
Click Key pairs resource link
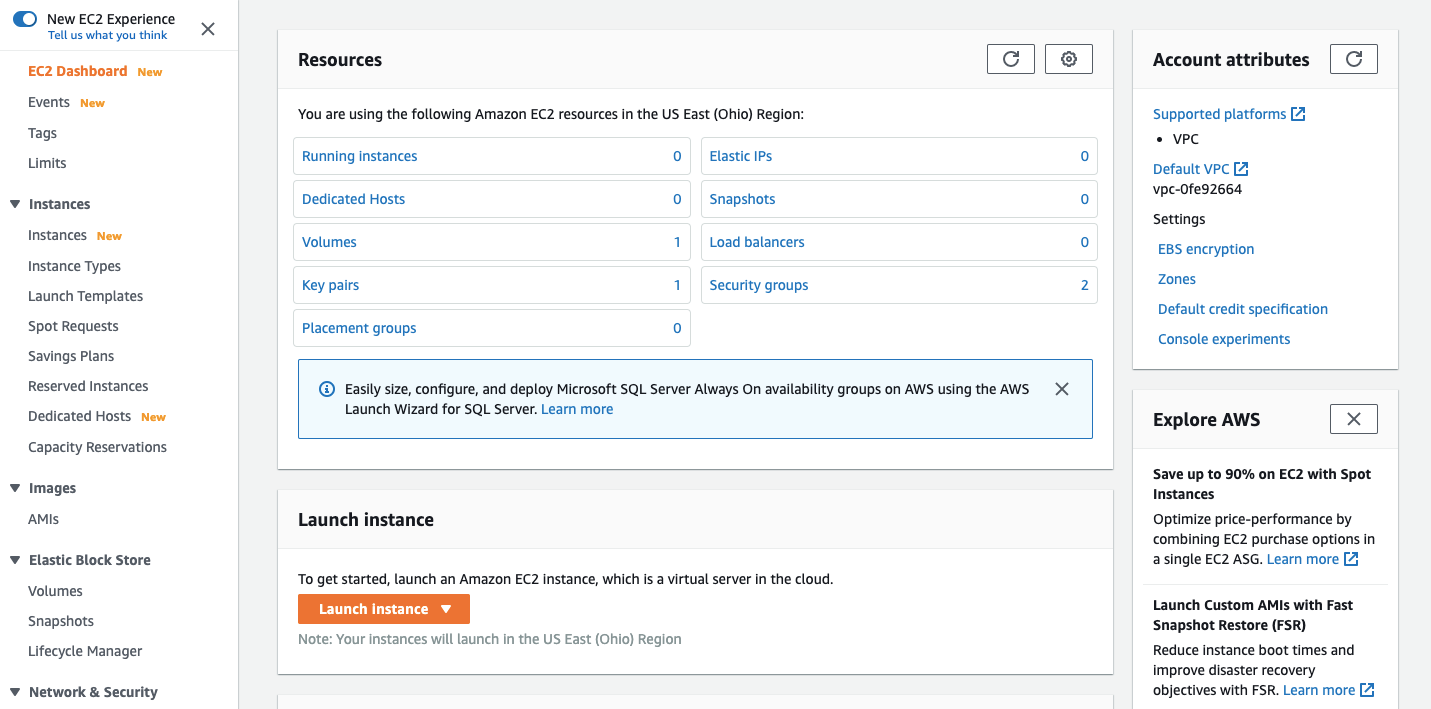pyautogui.click(x=330, y=285)
